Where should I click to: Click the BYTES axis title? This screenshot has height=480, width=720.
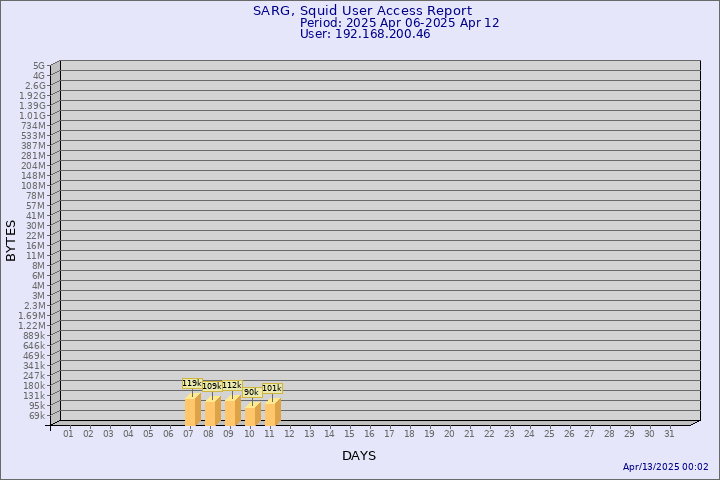pyautogui.click(x=11, y=240)
